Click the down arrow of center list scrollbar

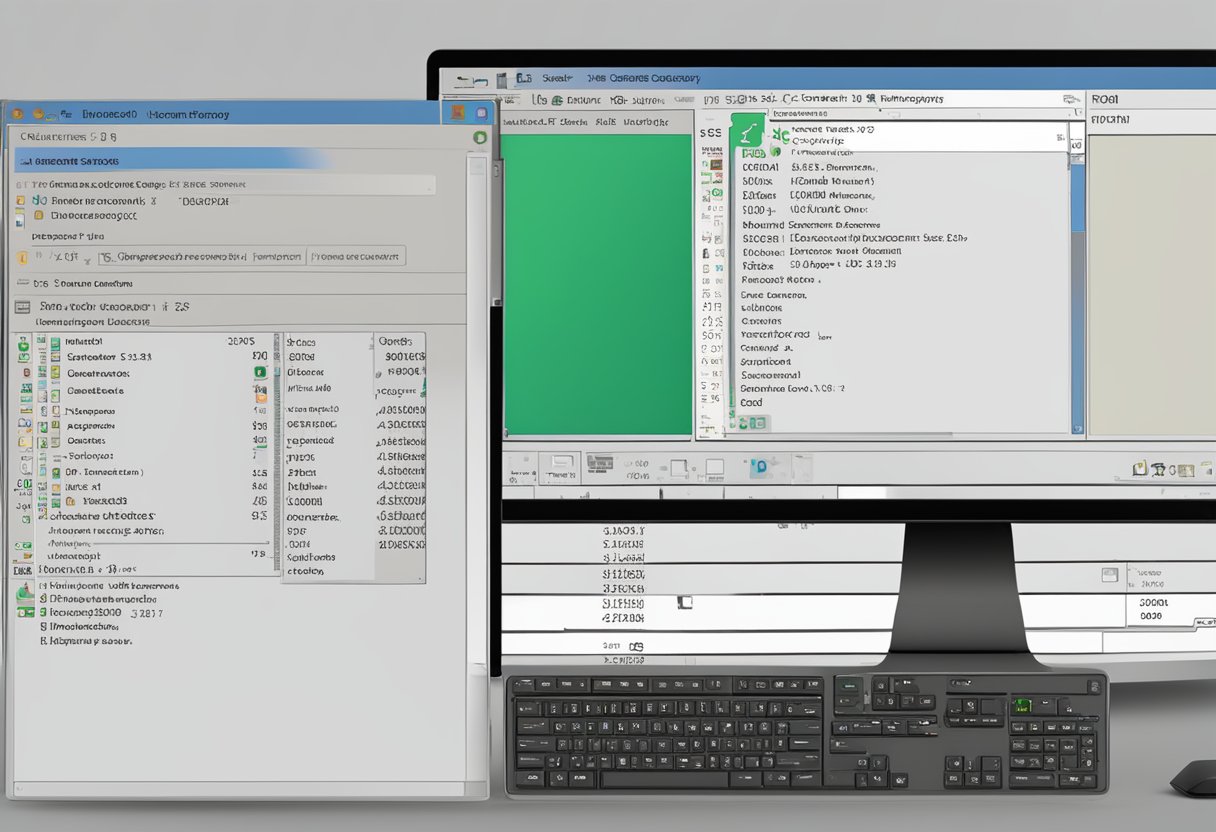click(1077, 428)
